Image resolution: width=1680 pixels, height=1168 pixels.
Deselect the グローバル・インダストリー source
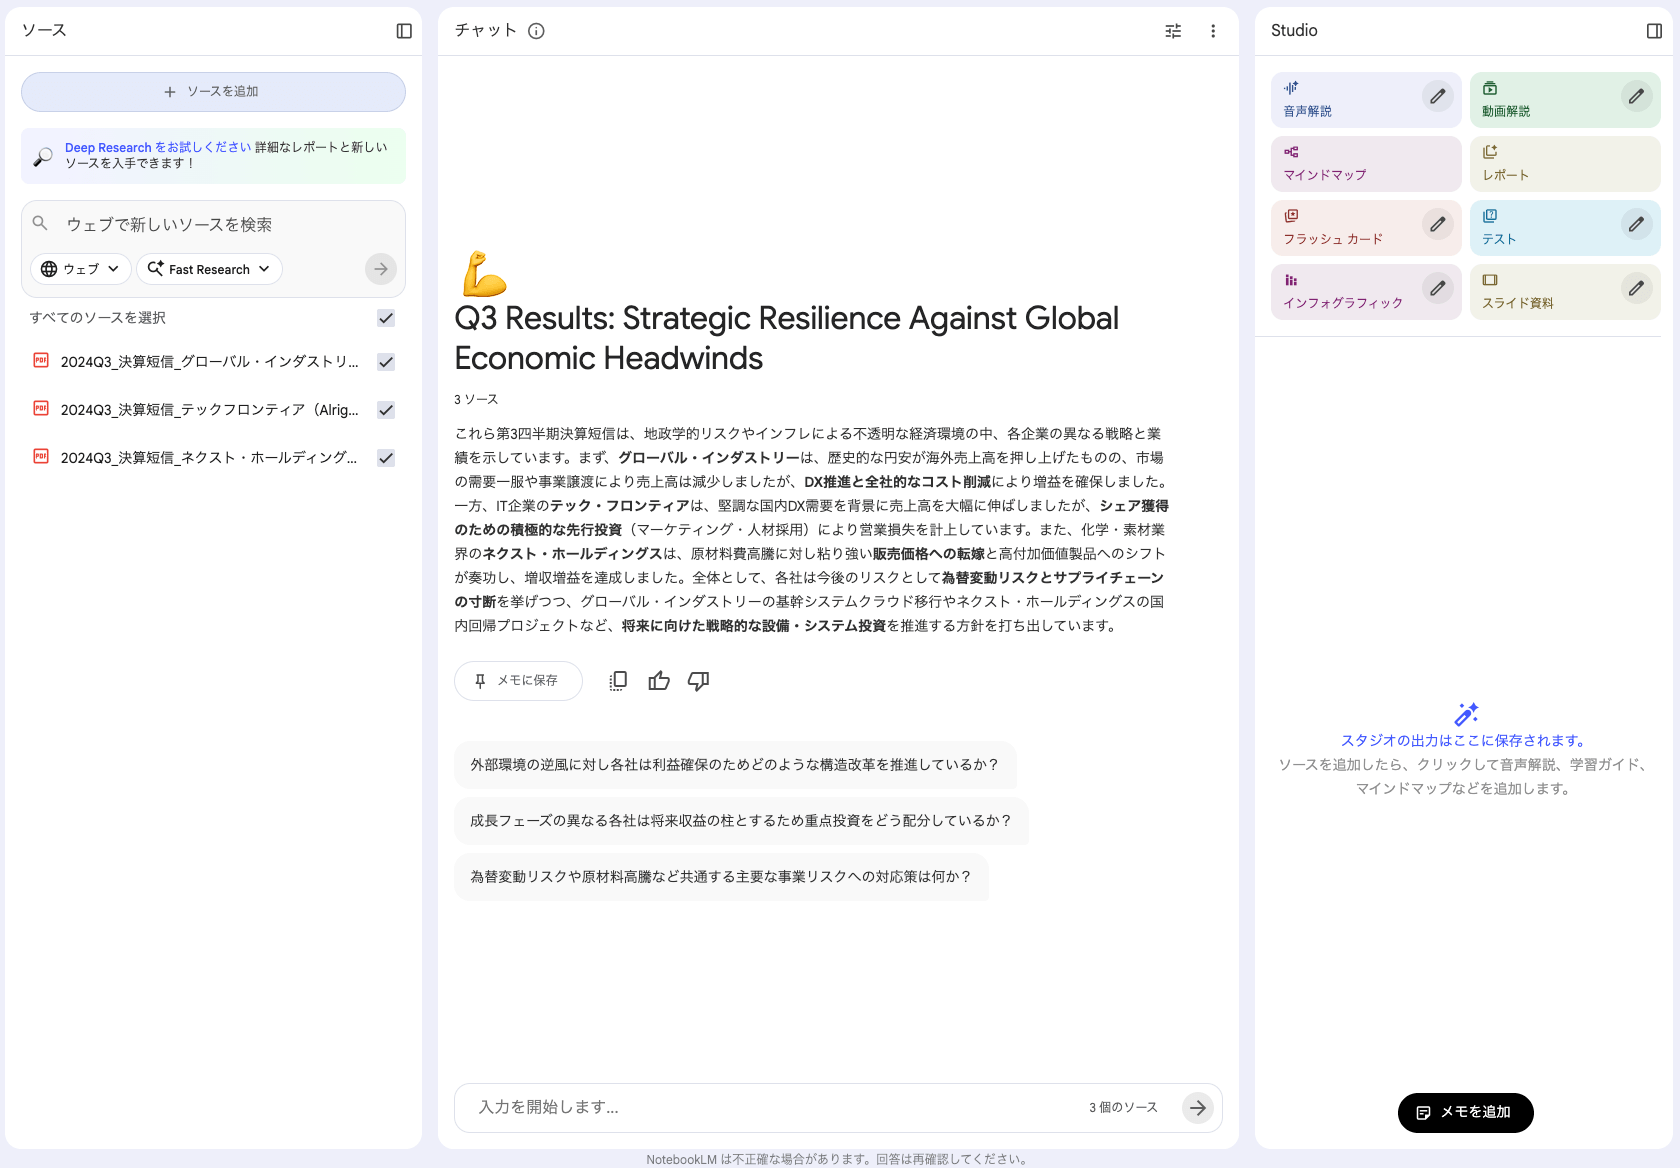[x=385, y=362]
